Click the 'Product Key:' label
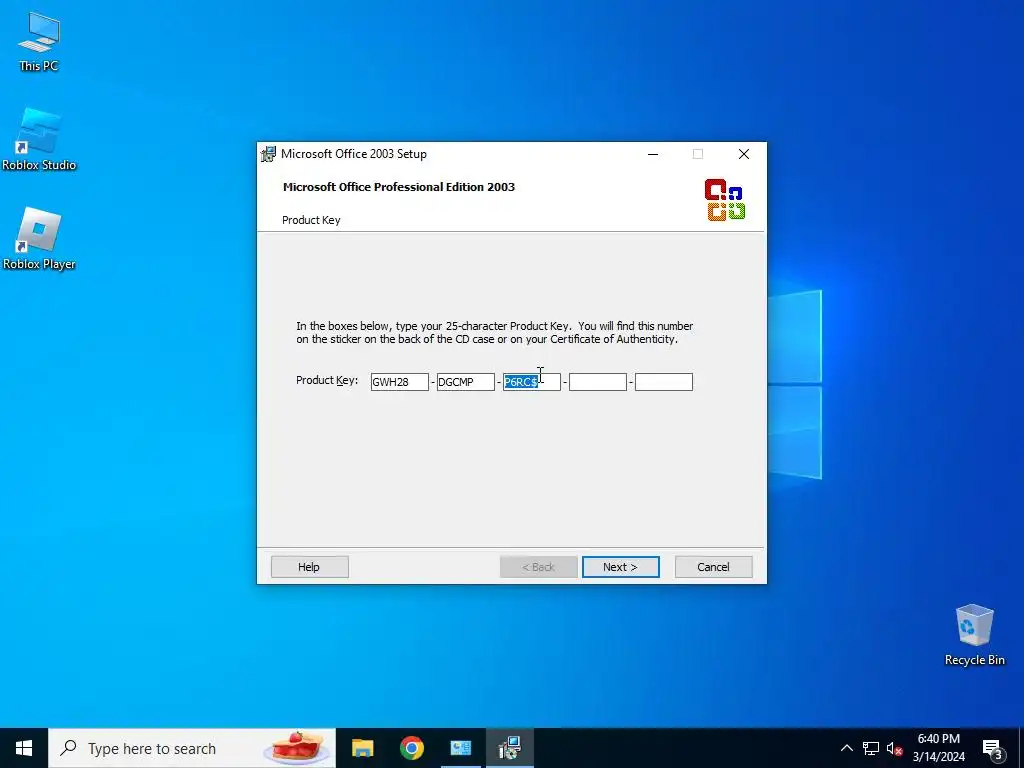 click(x=327, y=380)
